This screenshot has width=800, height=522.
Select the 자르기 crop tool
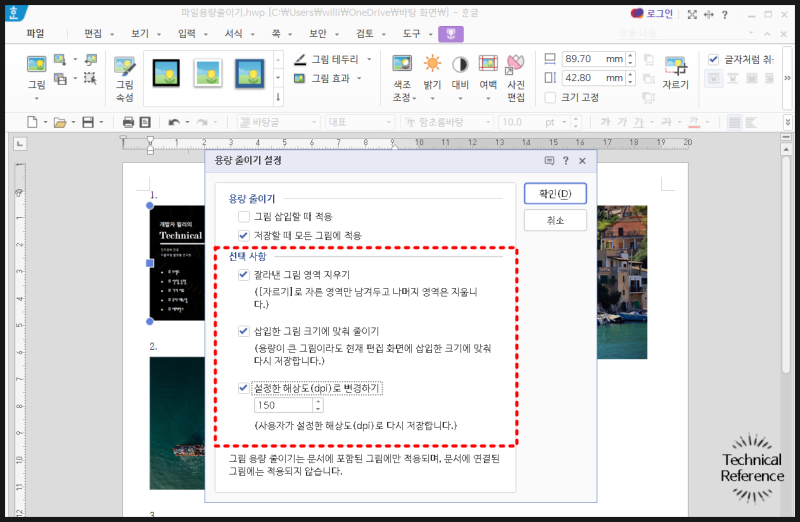pos(676,74)
